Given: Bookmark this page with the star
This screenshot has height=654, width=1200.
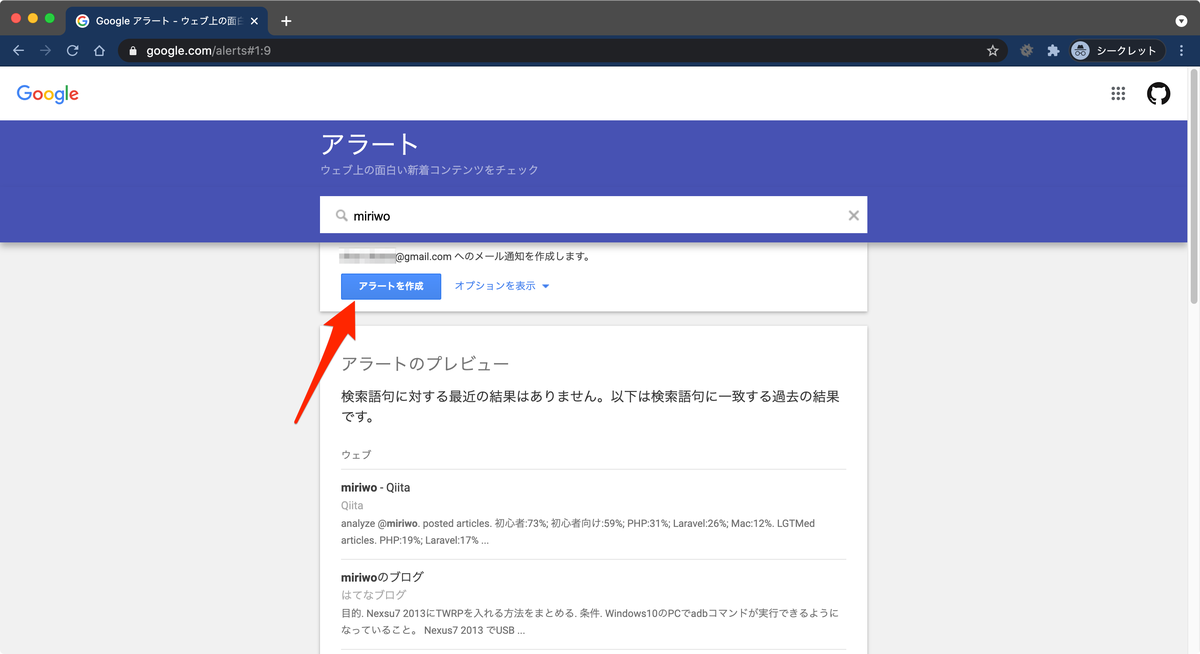Looking at the screenshot, I should click(x=993, y=50).
